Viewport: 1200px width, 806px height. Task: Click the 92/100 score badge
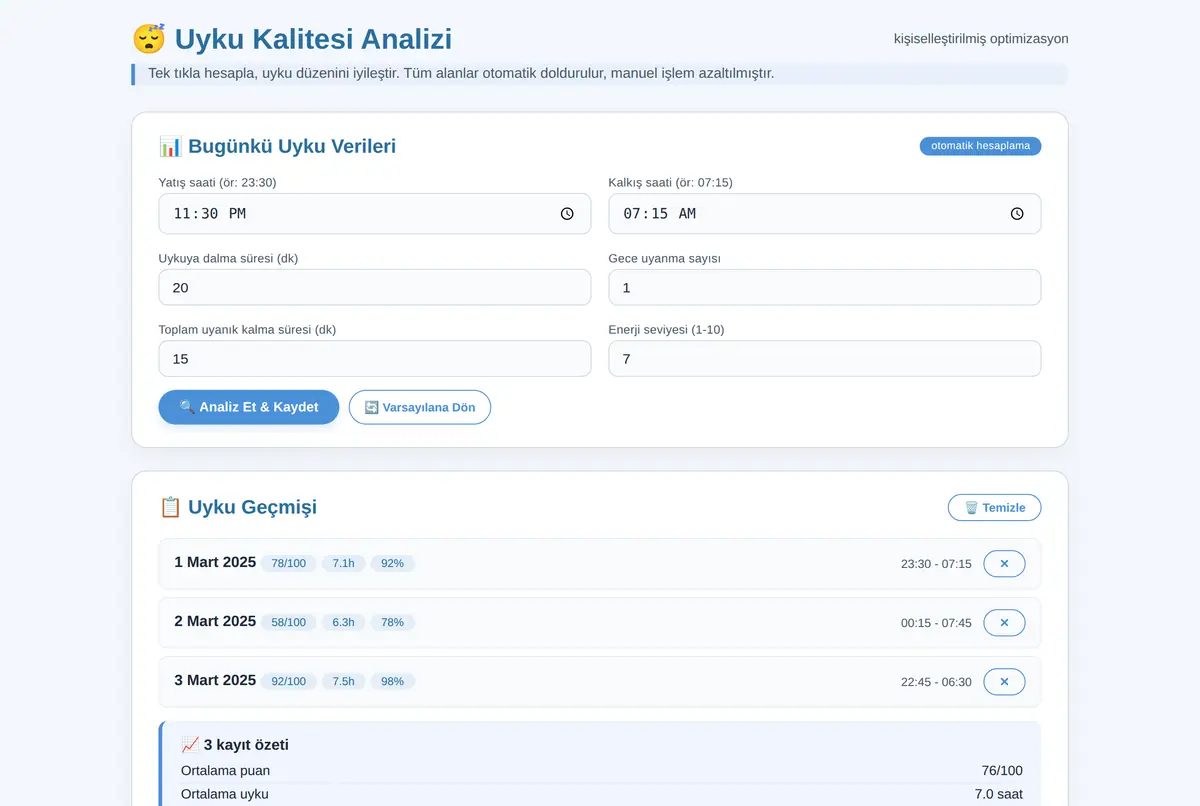(289, 682)
